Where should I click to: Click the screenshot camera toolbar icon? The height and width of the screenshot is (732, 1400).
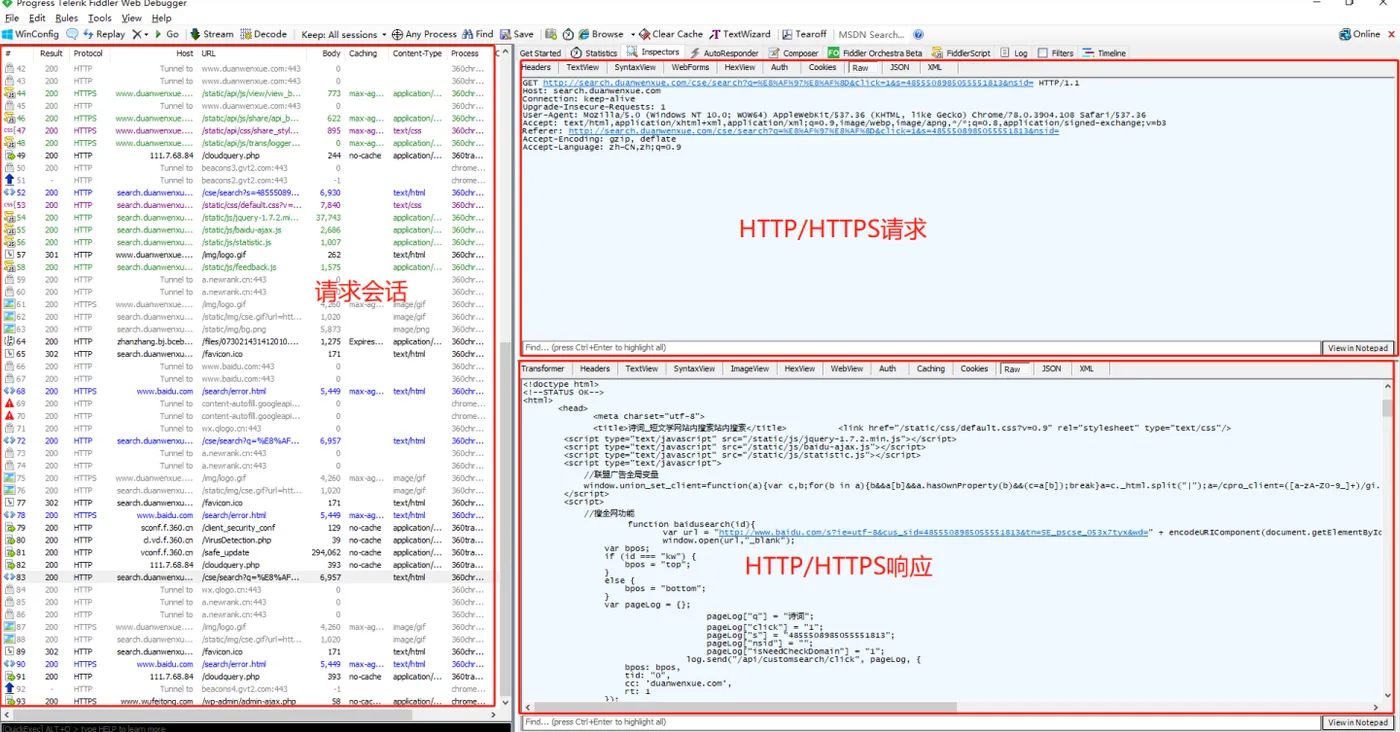551,34
